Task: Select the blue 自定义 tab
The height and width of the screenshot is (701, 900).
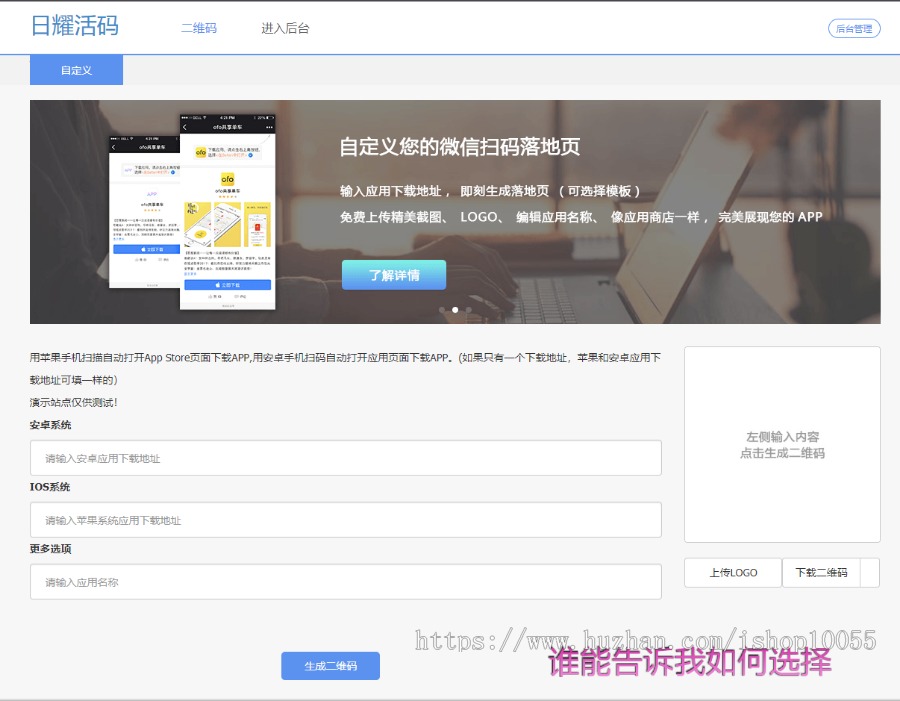Action: tap(76, 69)
